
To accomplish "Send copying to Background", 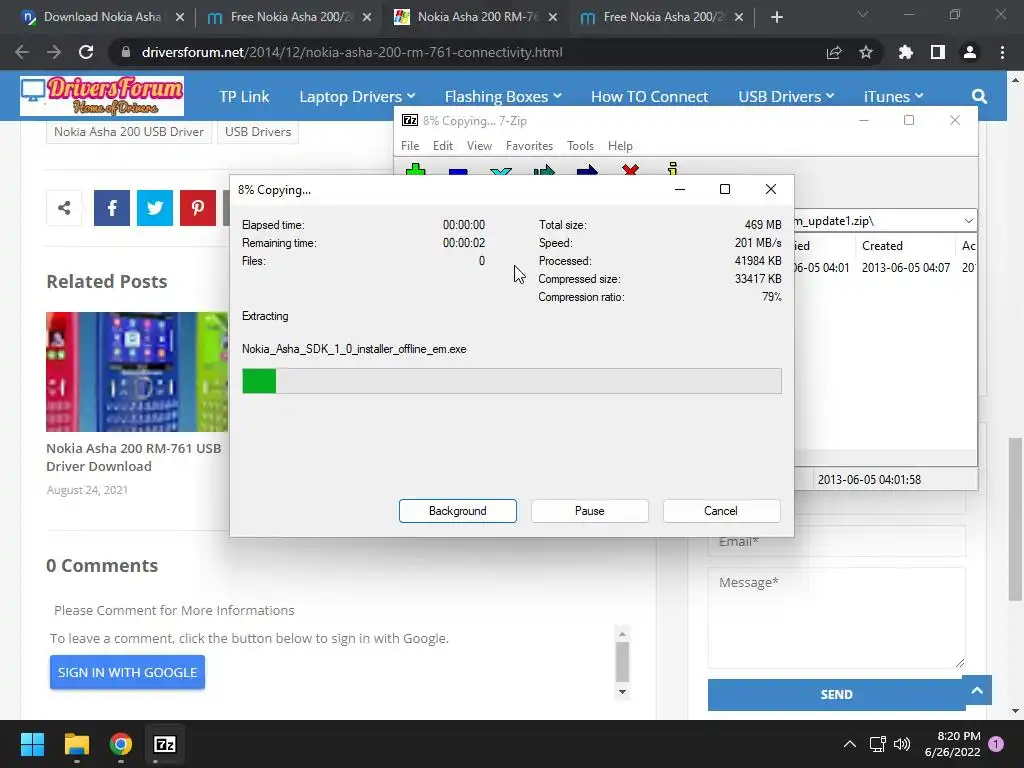I will [458, 511].
